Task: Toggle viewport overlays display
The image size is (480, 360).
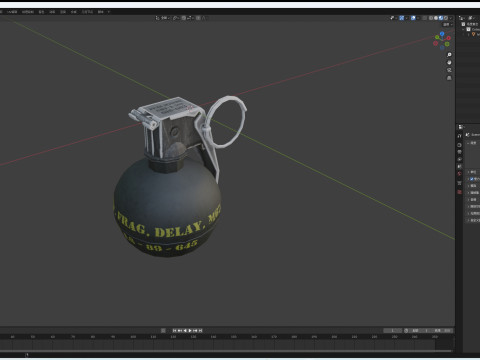Action: 413,18
